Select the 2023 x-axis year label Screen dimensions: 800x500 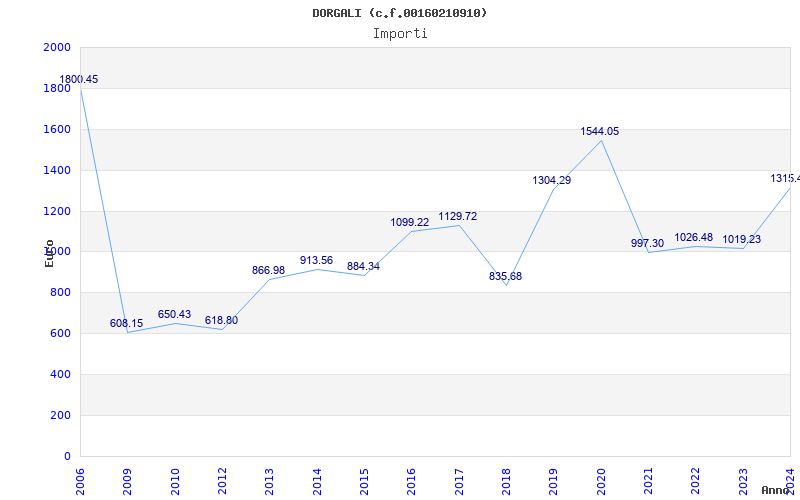coord(743,481)
